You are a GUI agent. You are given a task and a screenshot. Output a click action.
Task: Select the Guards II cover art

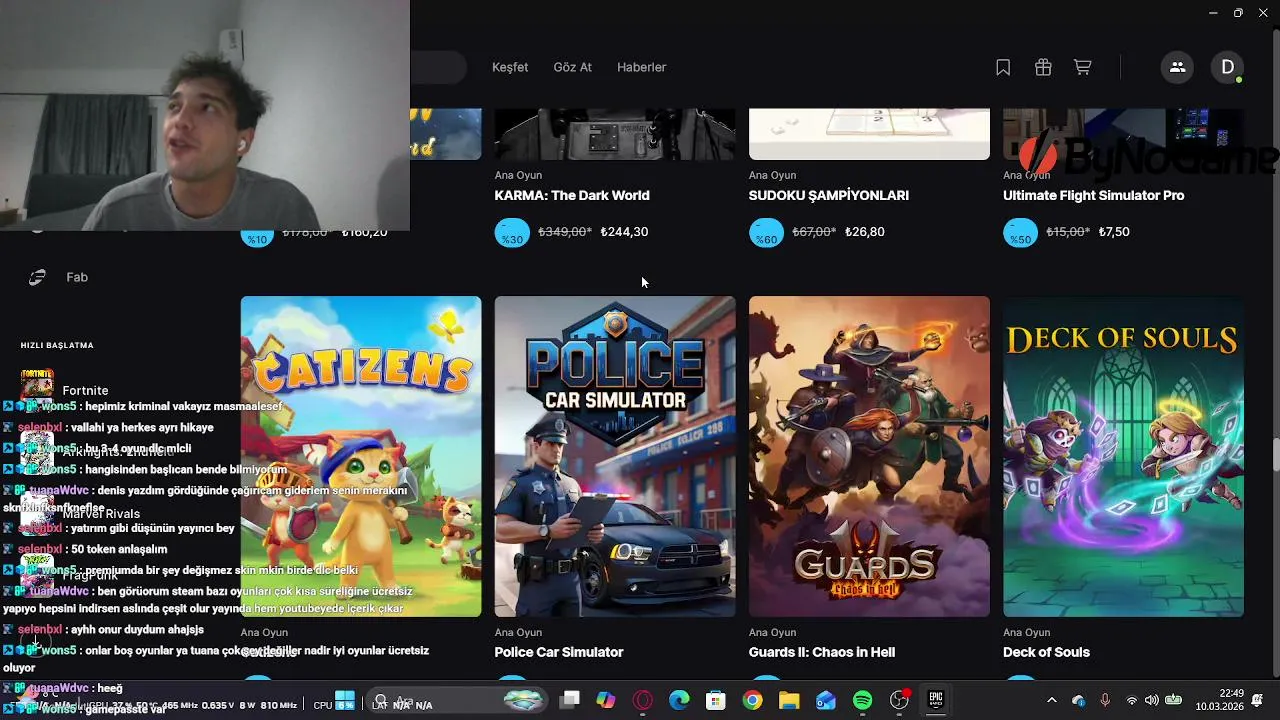(x=869, y=456)
